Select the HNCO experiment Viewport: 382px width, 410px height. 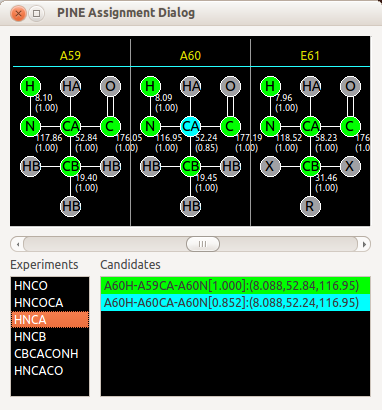point(50,286)
